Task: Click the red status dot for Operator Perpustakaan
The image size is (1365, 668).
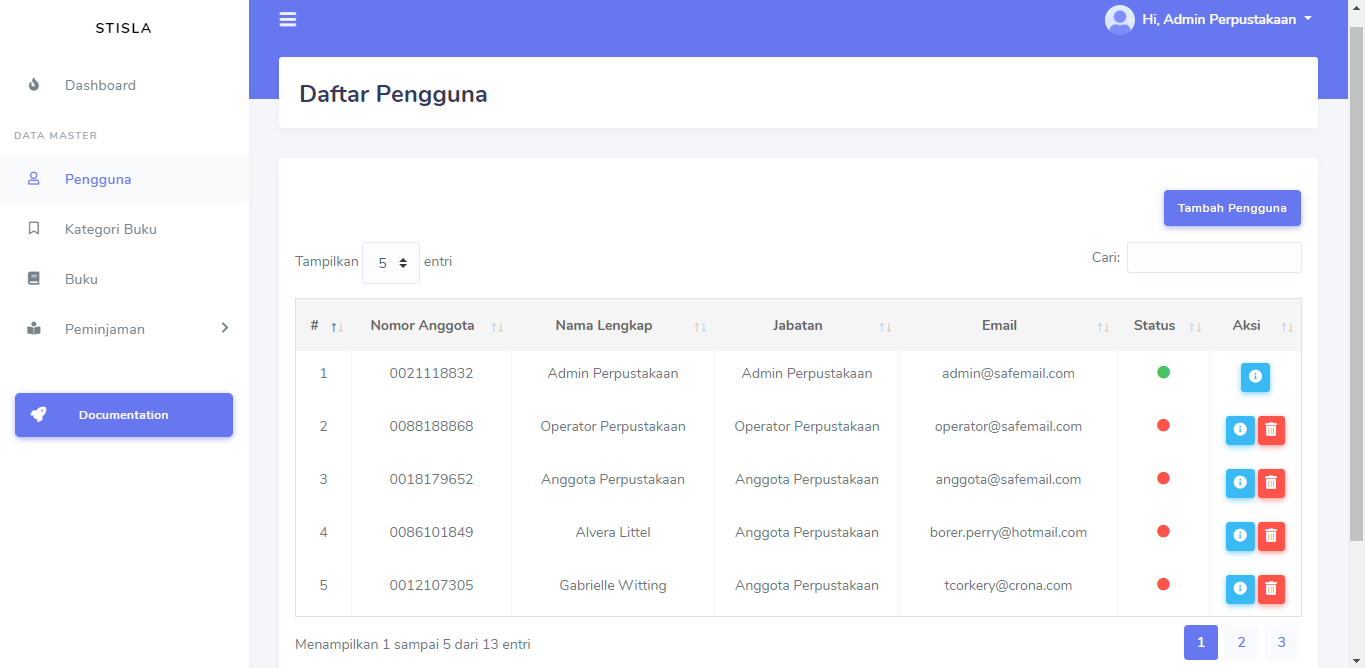Action: point(1162,425)
